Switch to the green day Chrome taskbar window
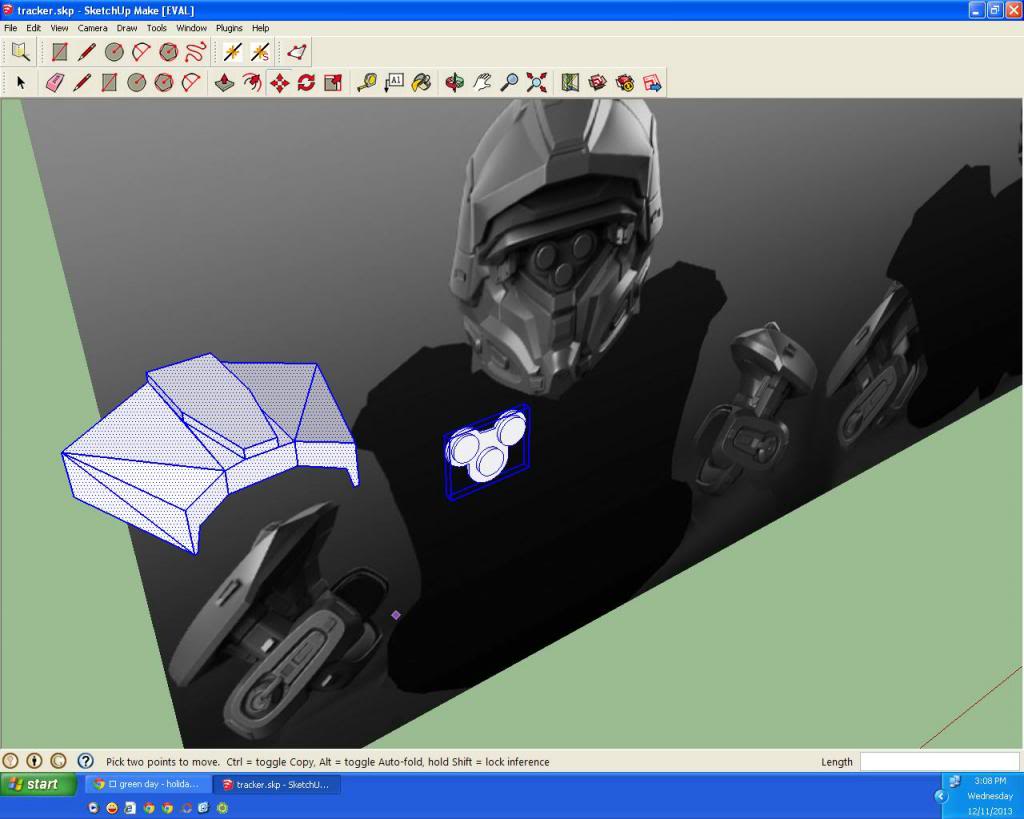Image resolution: width=1024 pixels, height=819 pixels. (148, 784)
